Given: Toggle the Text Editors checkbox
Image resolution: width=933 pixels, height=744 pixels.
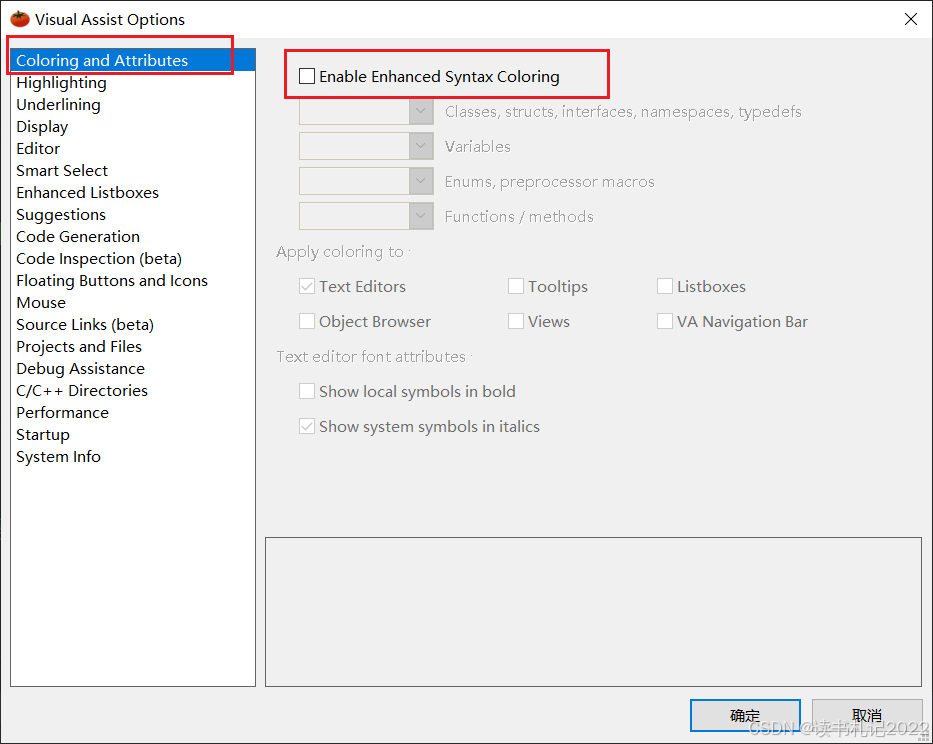Looking at the screenshot, I should (306, 286).
